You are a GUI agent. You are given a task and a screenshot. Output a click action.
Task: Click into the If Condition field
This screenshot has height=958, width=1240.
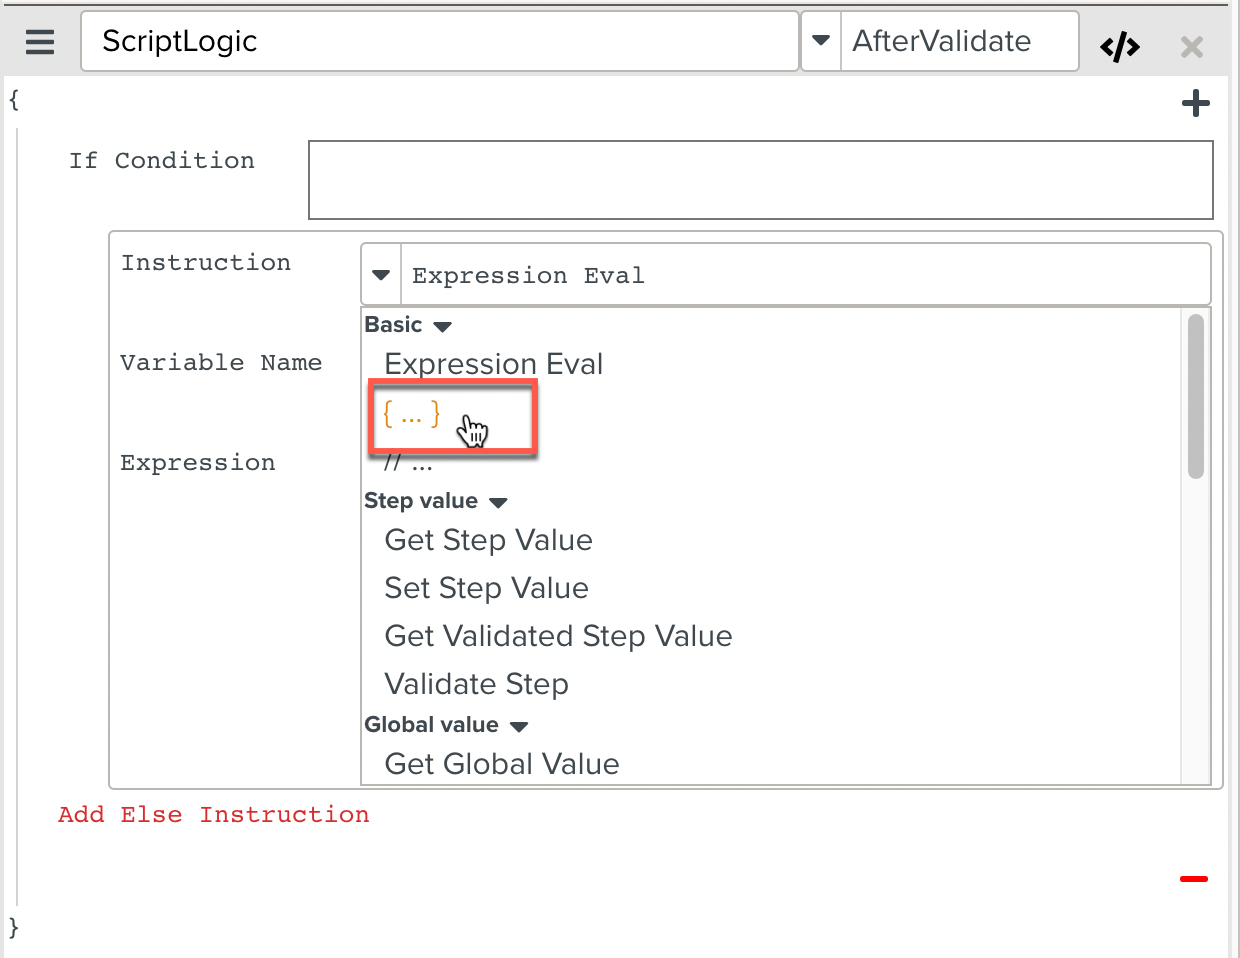click(760, 180)
